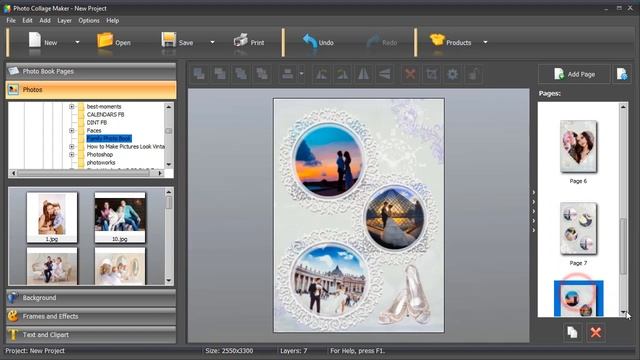Image resolution: width=640 pixels, height=360 pixels.
Task: Click the rotate left icon
Action: [322, 74]
